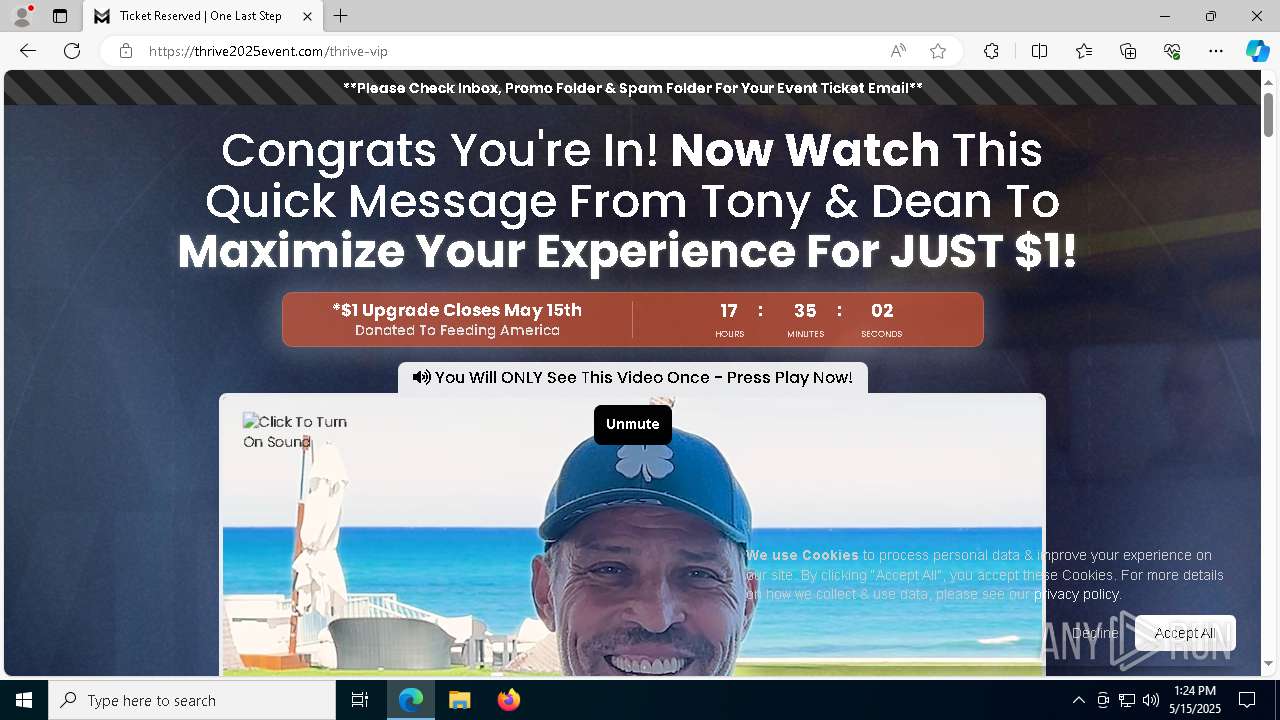Screen dimensions: 1280x720
Task: Minimize the browser window
Action: coord(1165,16)
